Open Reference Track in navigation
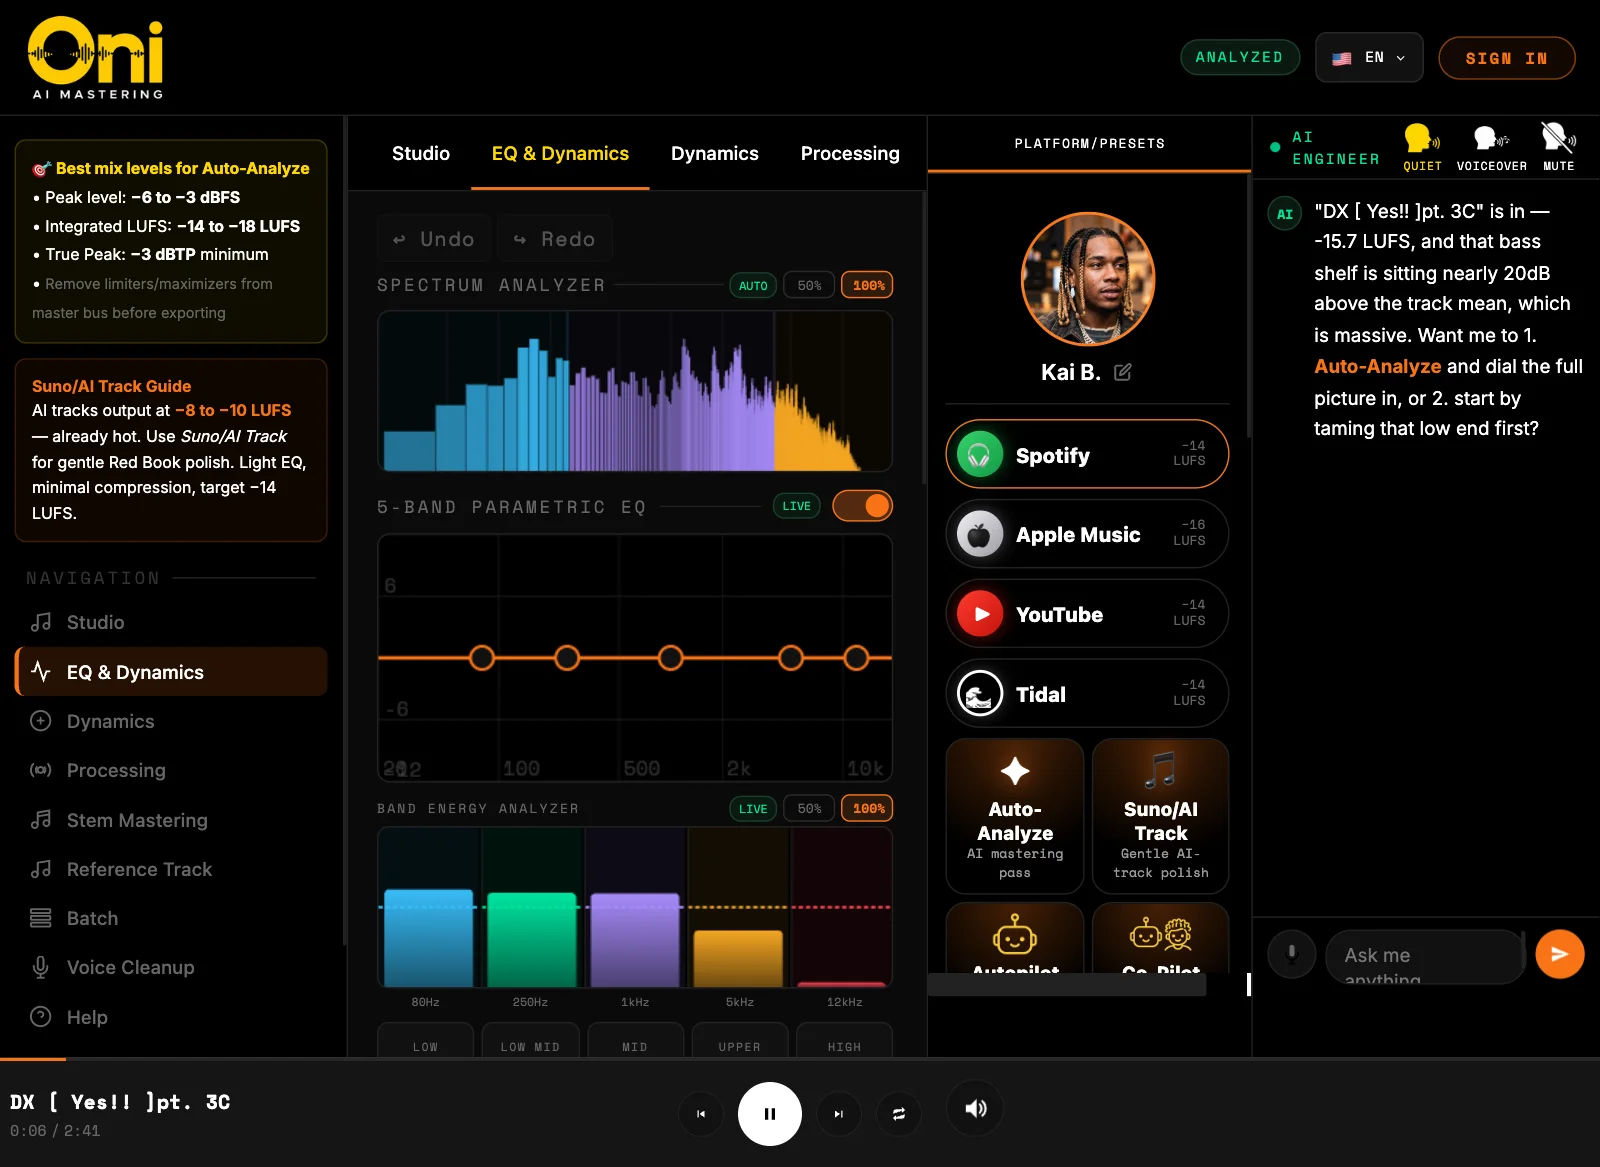The image size is (1600, 1167). [x=171, y=869]
